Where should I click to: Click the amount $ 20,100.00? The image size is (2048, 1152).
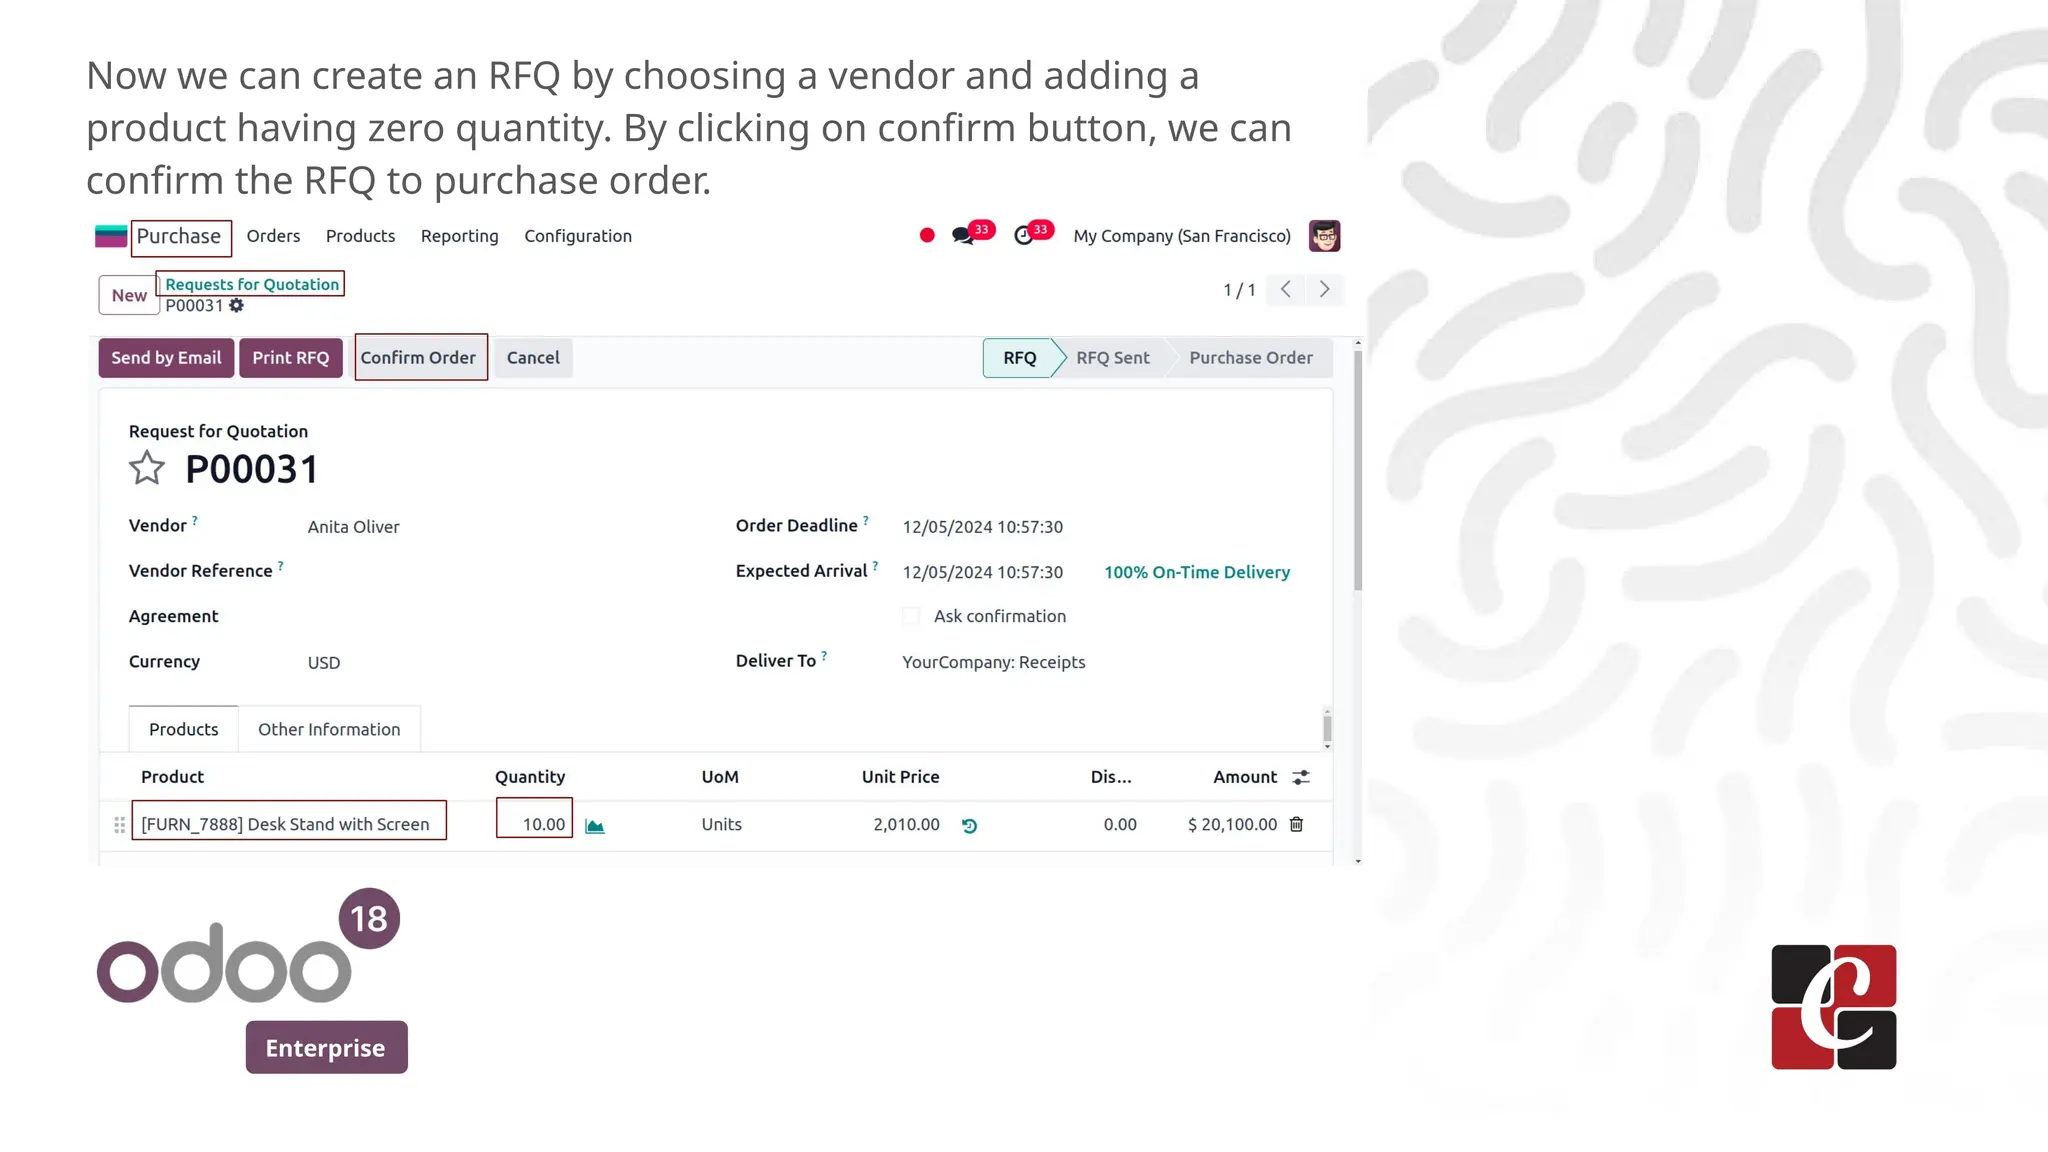tap(1232, 824)
